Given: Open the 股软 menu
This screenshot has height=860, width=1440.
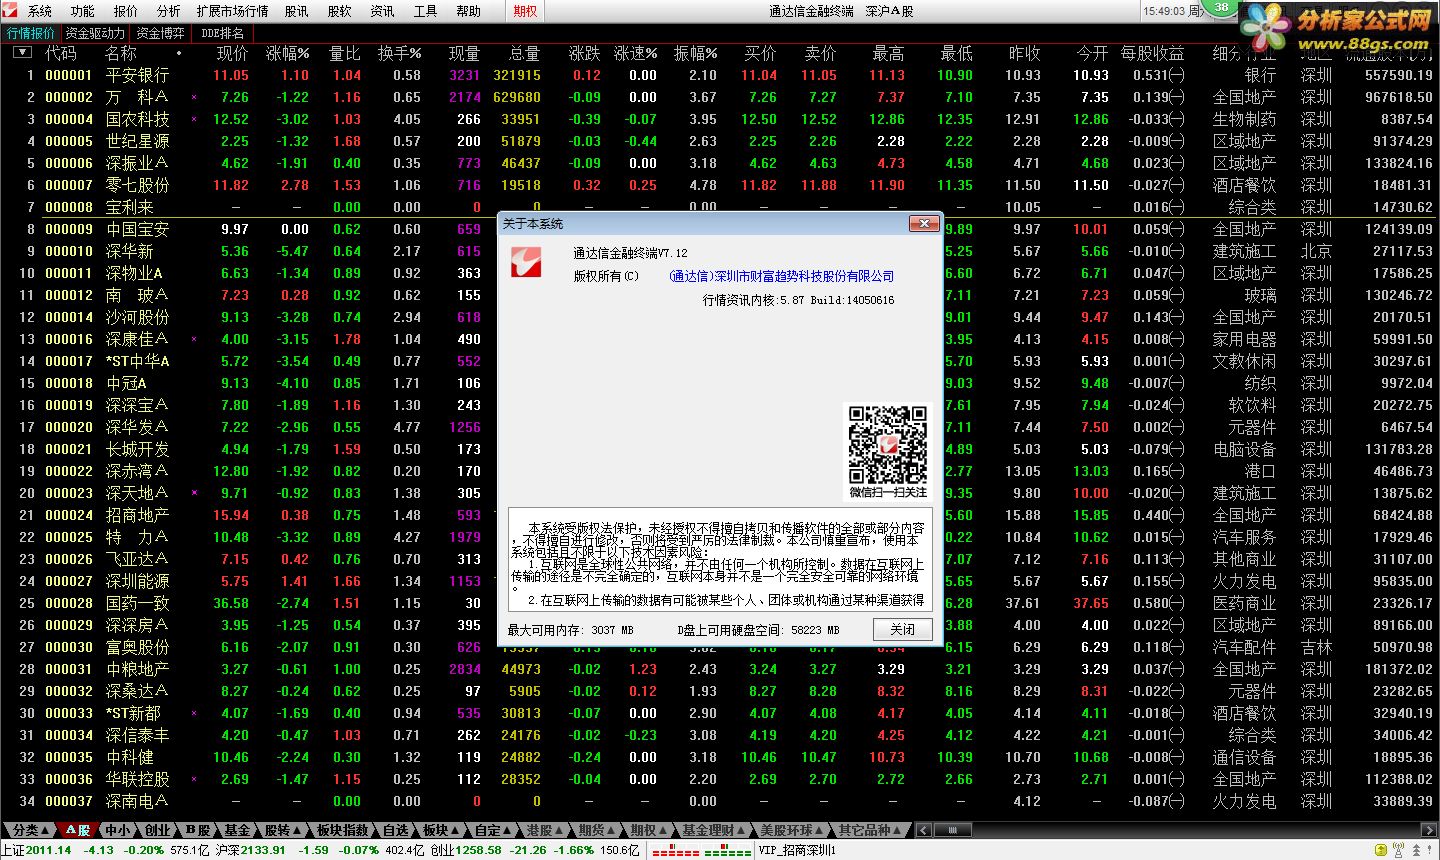Looking at the screenshot, I should coord(340,11).
